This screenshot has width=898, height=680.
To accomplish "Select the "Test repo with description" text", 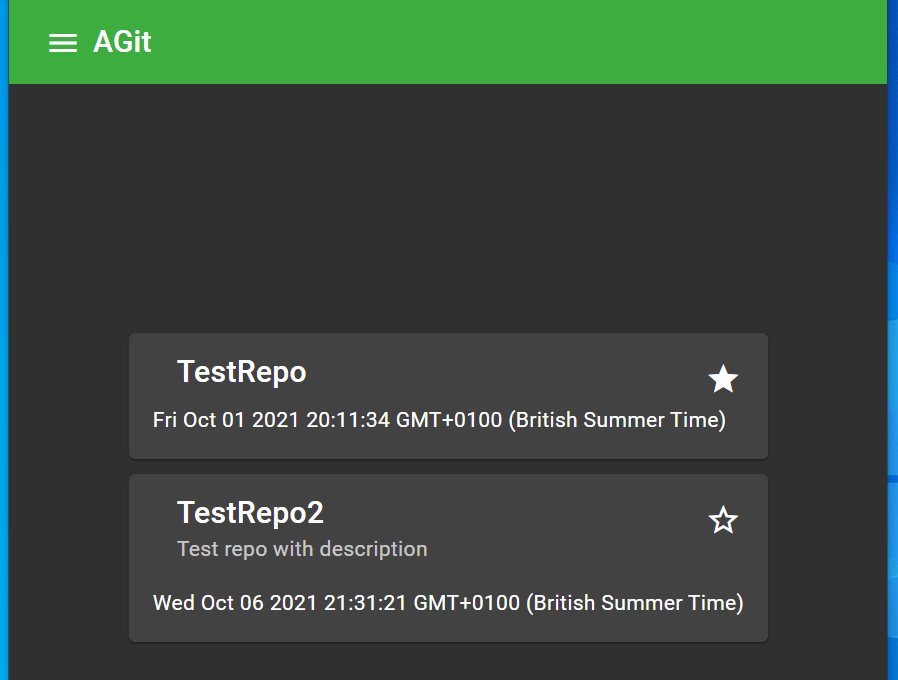I will [302, 549].
